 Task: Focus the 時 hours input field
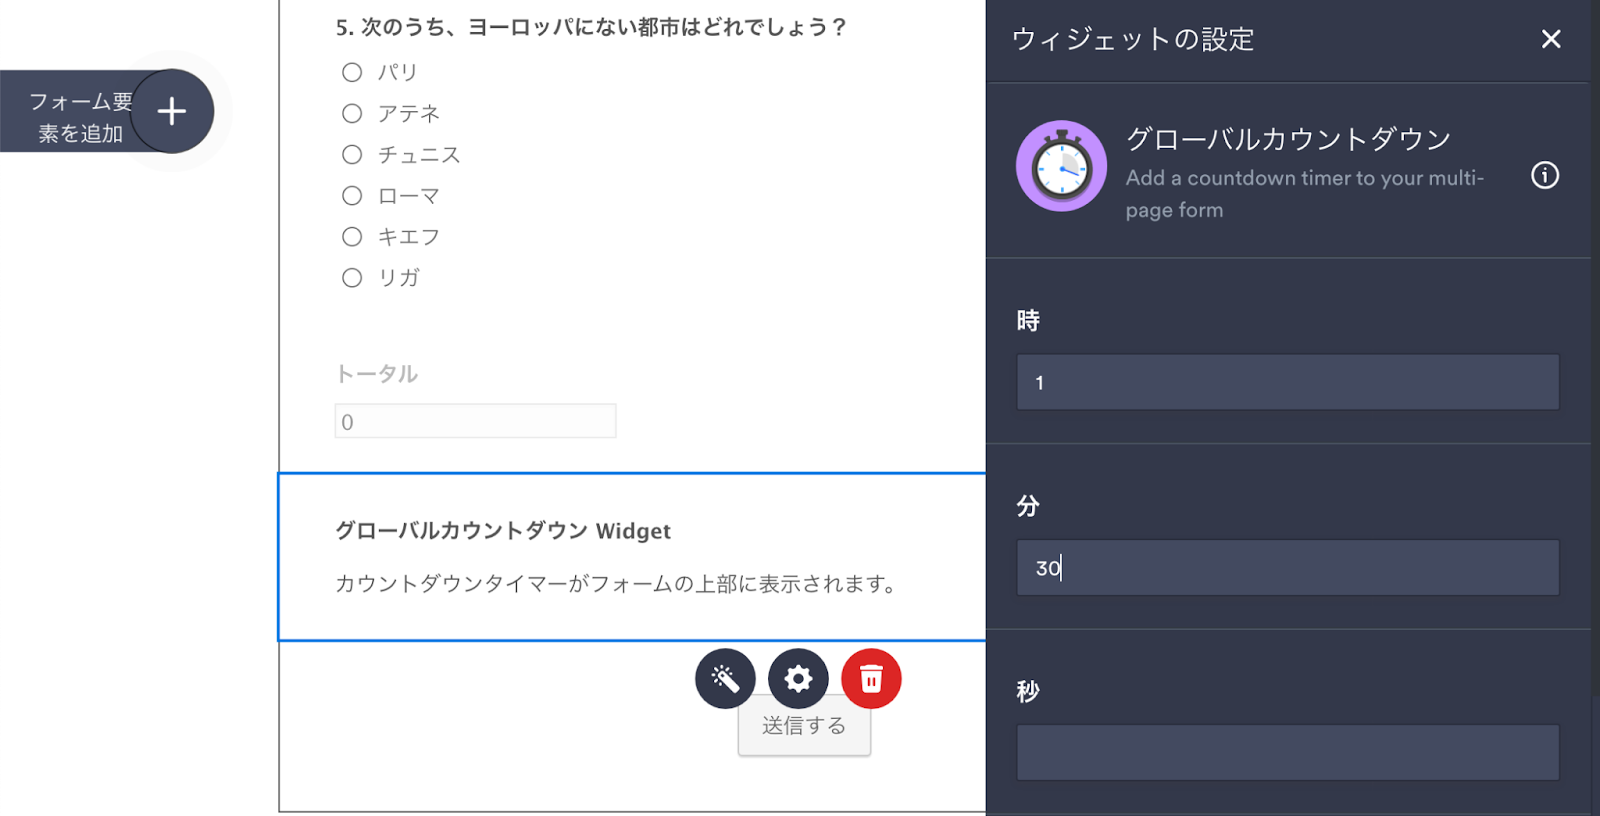click(1287, 382)
